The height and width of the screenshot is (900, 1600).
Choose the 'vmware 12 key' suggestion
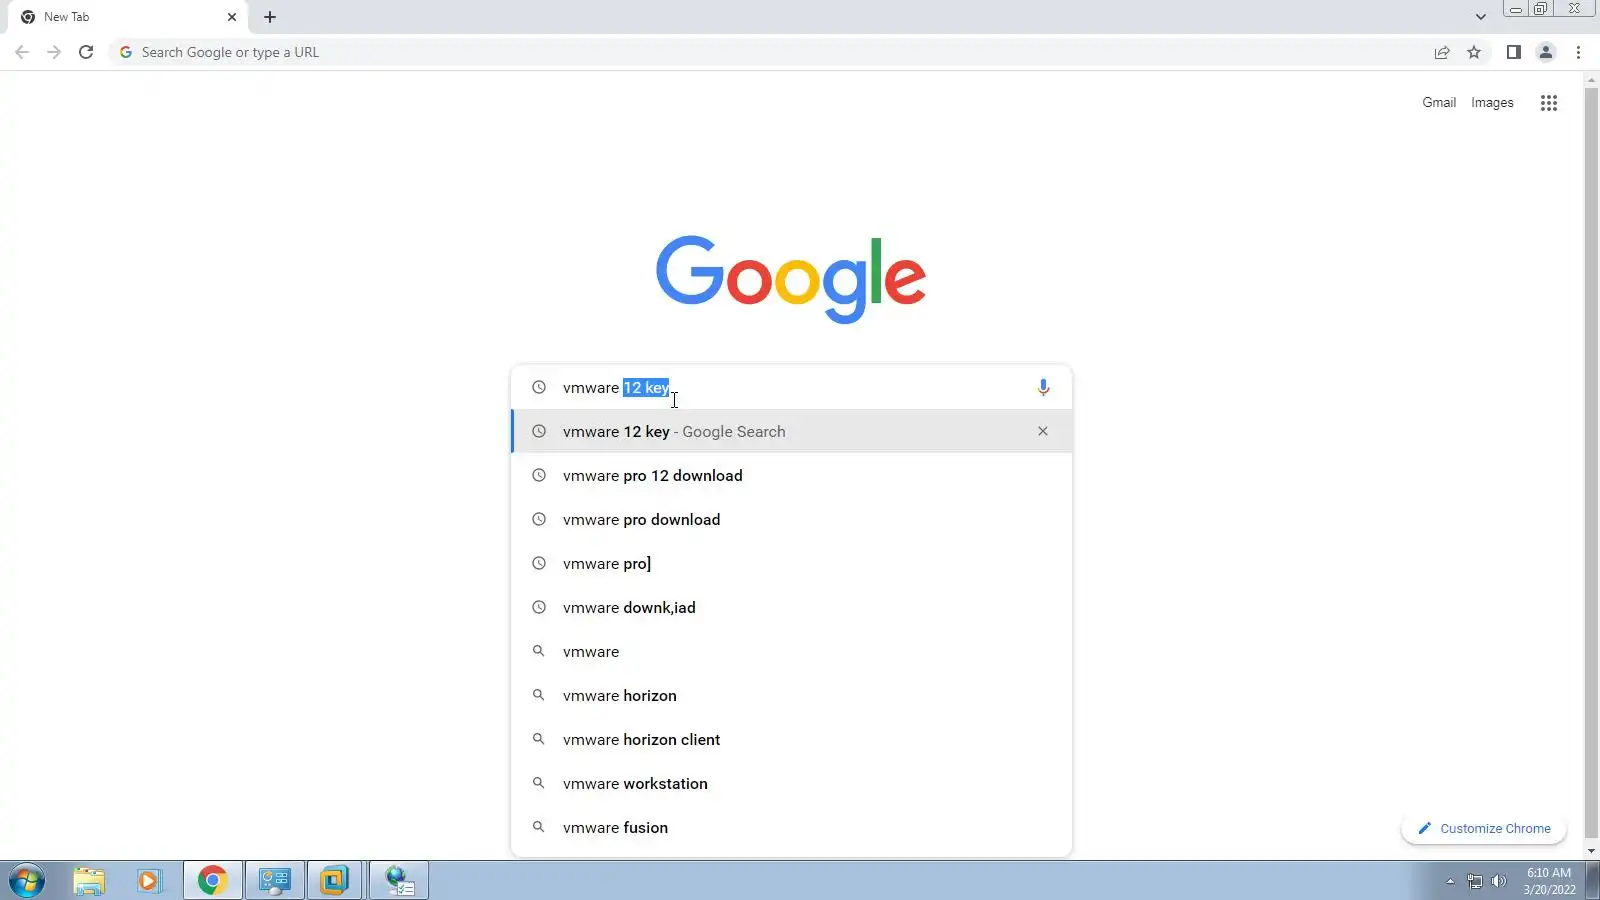[x=791, y=431]
